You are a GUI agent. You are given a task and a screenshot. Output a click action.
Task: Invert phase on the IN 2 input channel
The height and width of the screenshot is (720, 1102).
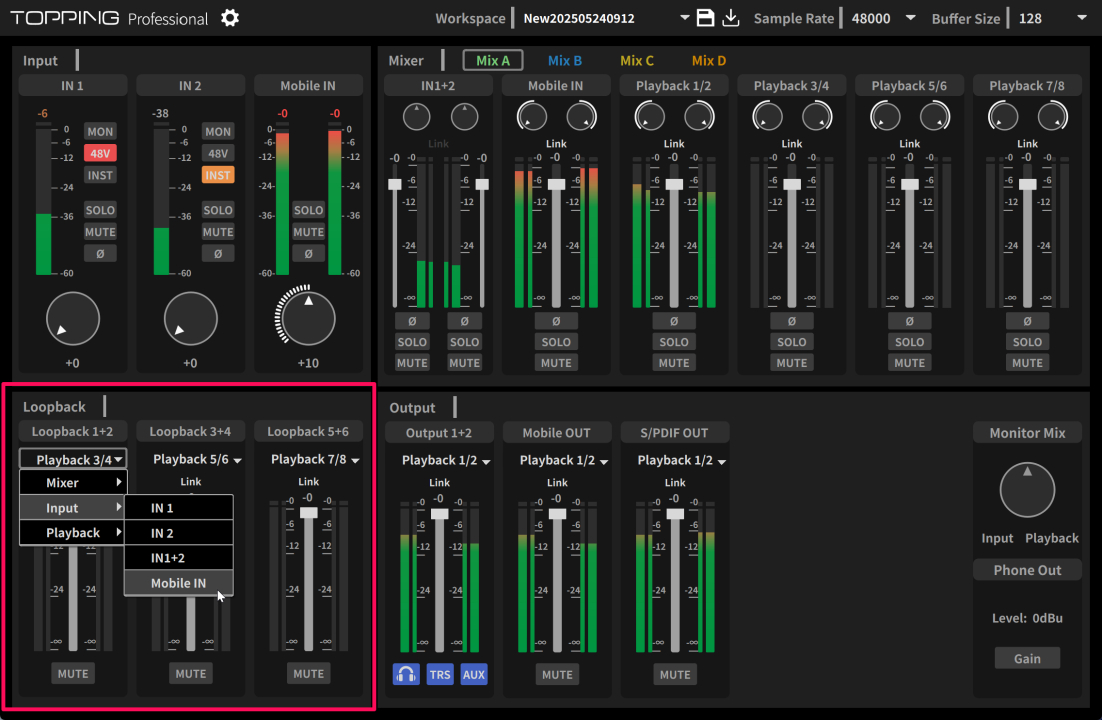pos(218,254)
